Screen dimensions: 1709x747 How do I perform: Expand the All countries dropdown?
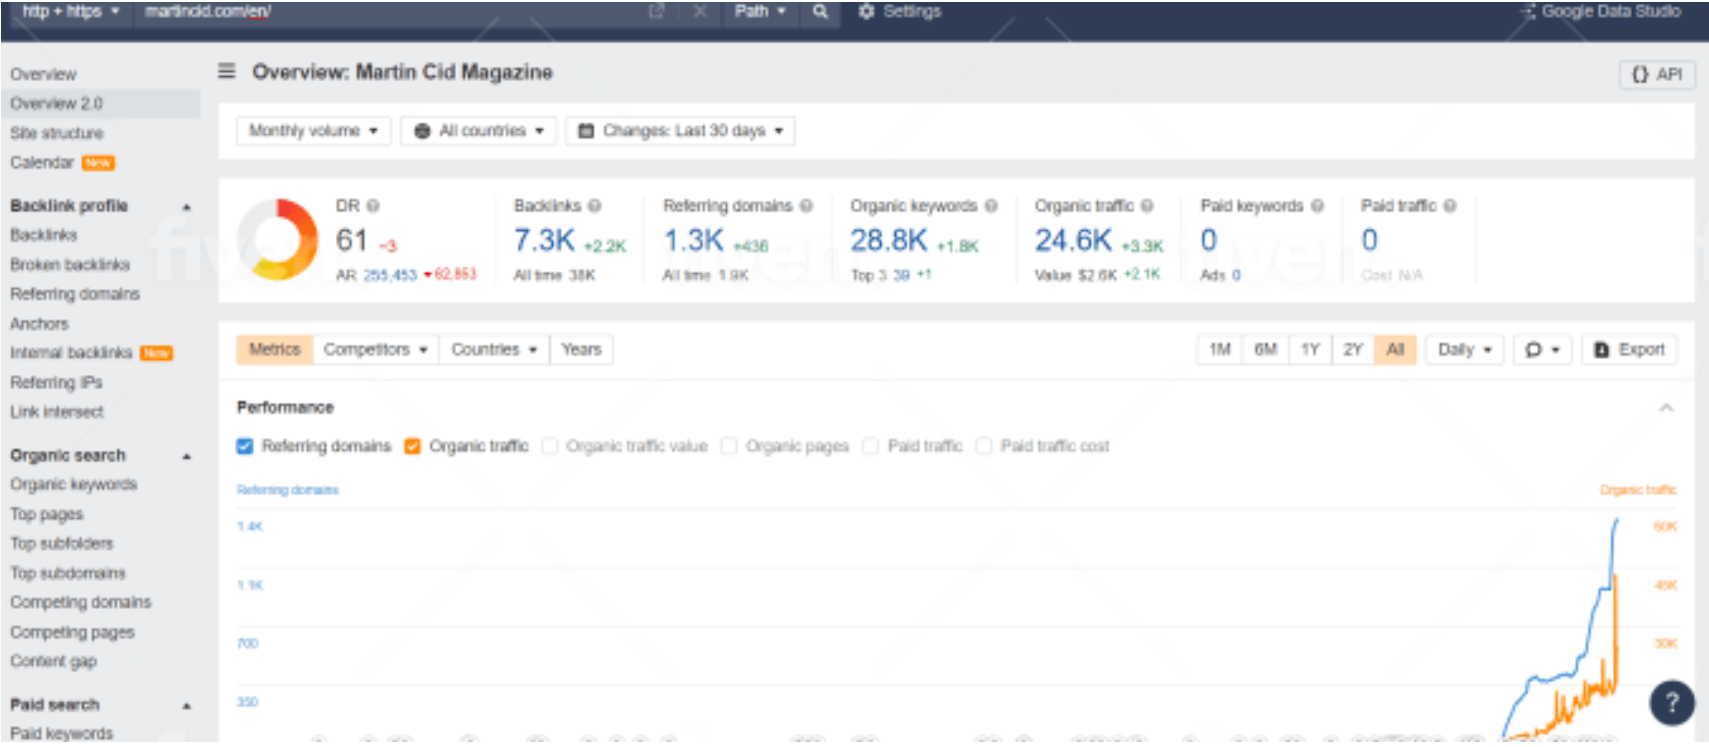tap(479, 131)
